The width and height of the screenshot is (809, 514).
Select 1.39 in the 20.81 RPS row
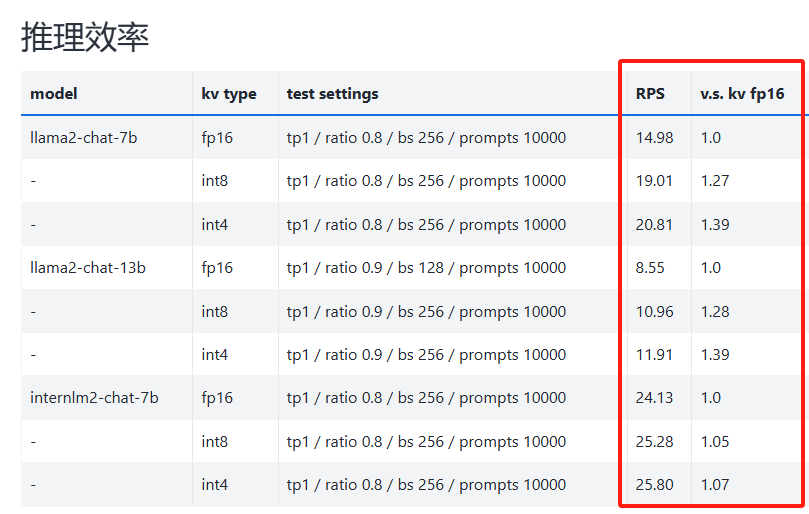click(x=715, y=224)
